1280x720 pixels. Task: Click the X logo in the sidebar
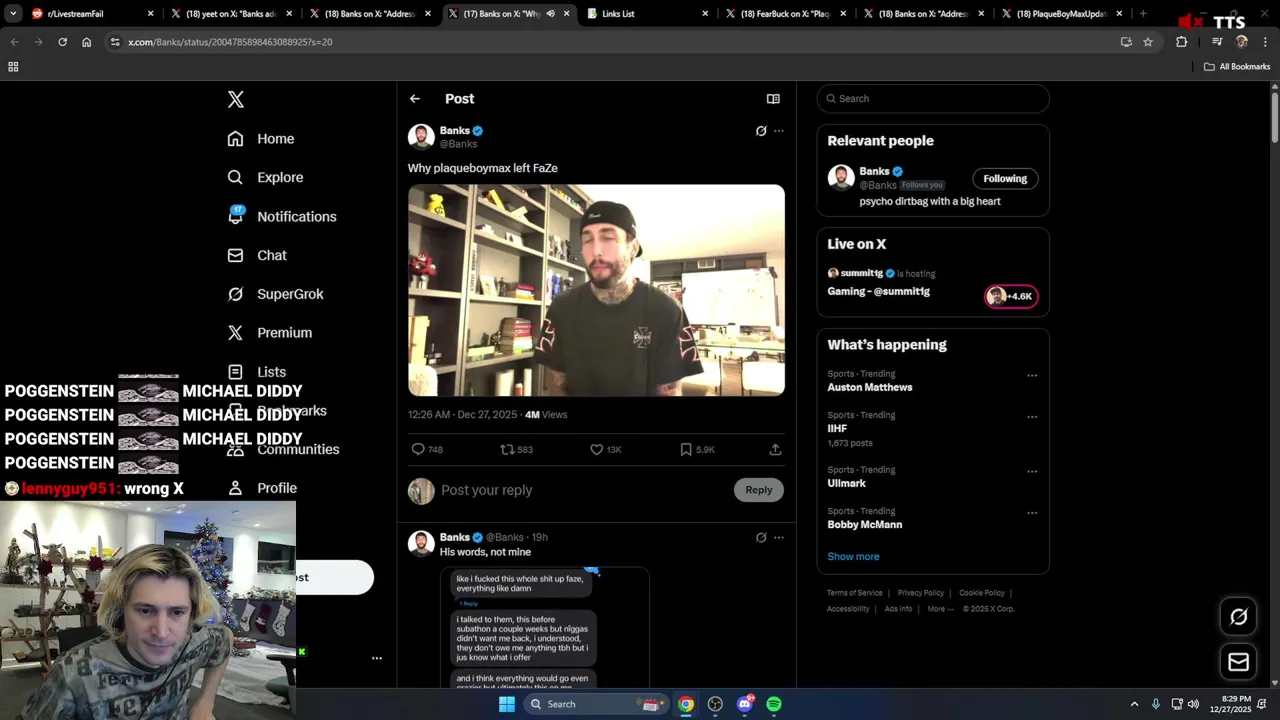[x=236, y=99]
